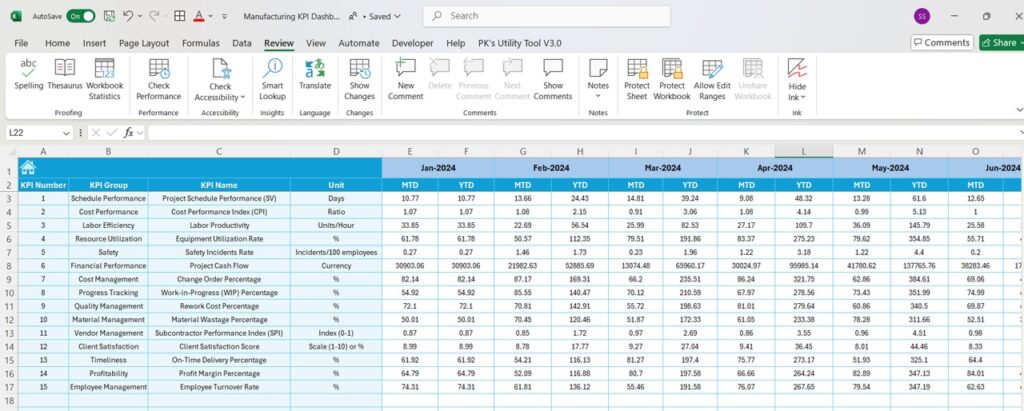Click the Undo arrow
The height and width of the screenshot is (411, 1024).
(129, 16)
